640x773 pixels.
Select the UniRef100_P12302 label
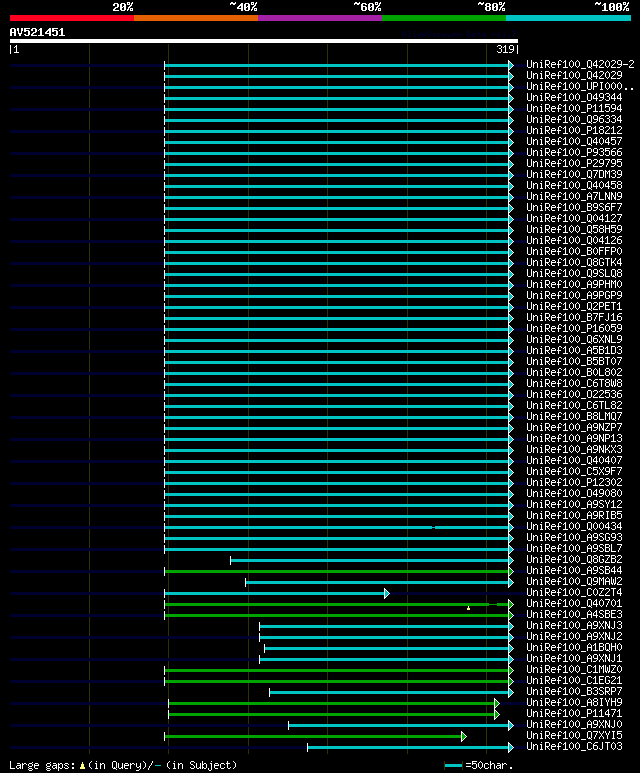tap(574, 483)
